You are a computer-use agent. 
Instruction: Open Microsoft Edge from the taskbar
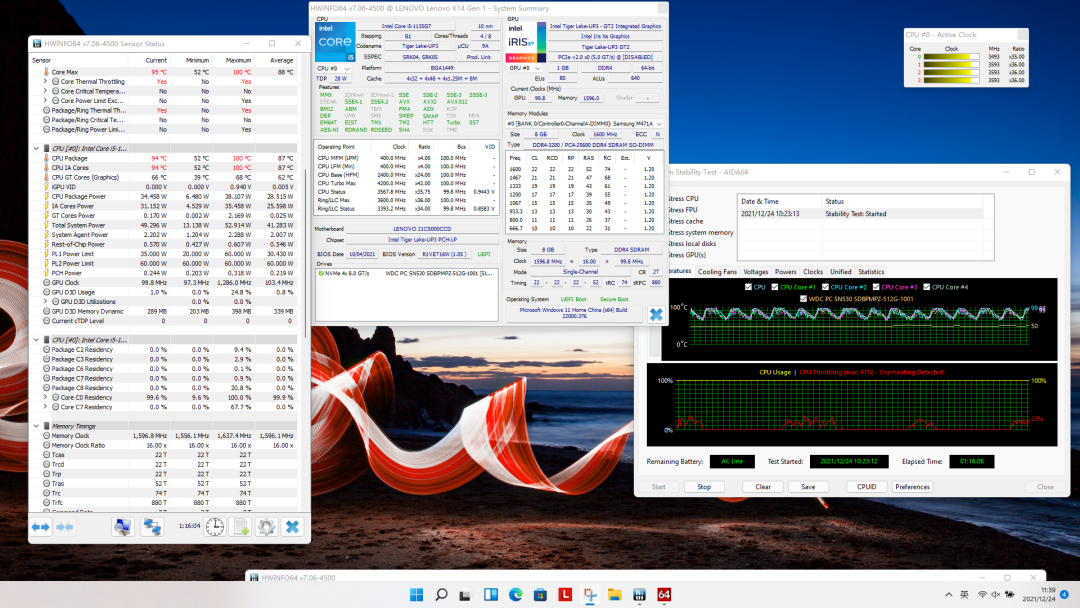click(x=515, y=594)
